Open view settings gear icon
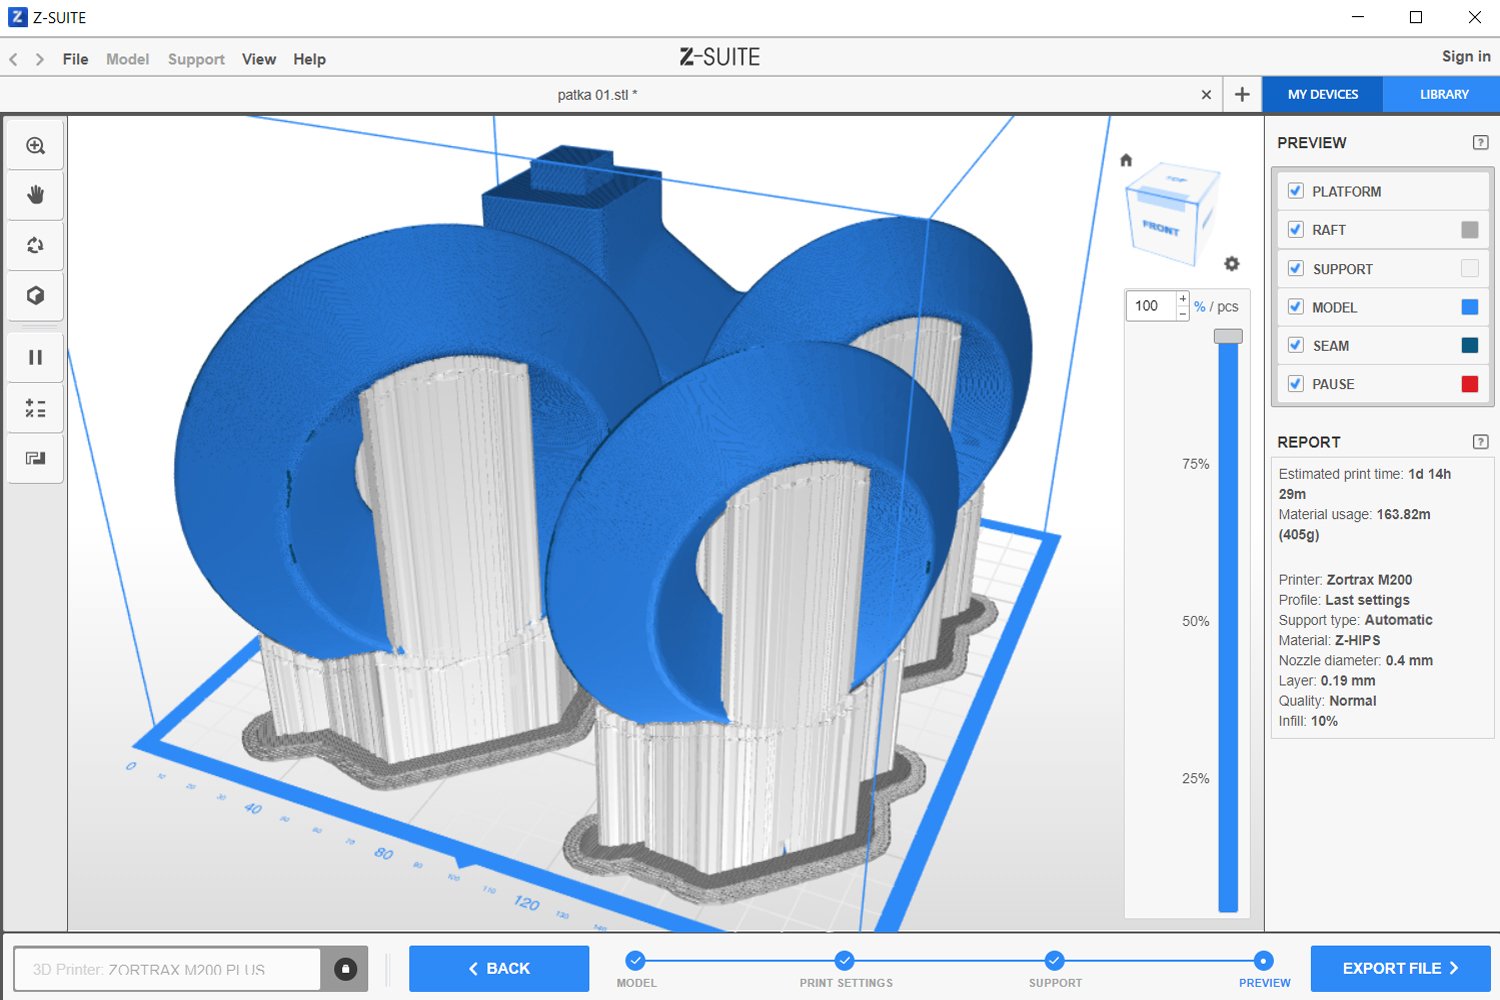Screen dimensions: 1500x1000 (1232, 264)
